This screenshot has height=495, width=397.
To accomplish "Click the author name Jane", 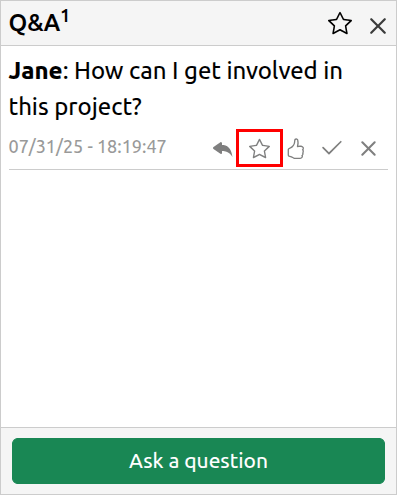I will (x=35, y=71).
